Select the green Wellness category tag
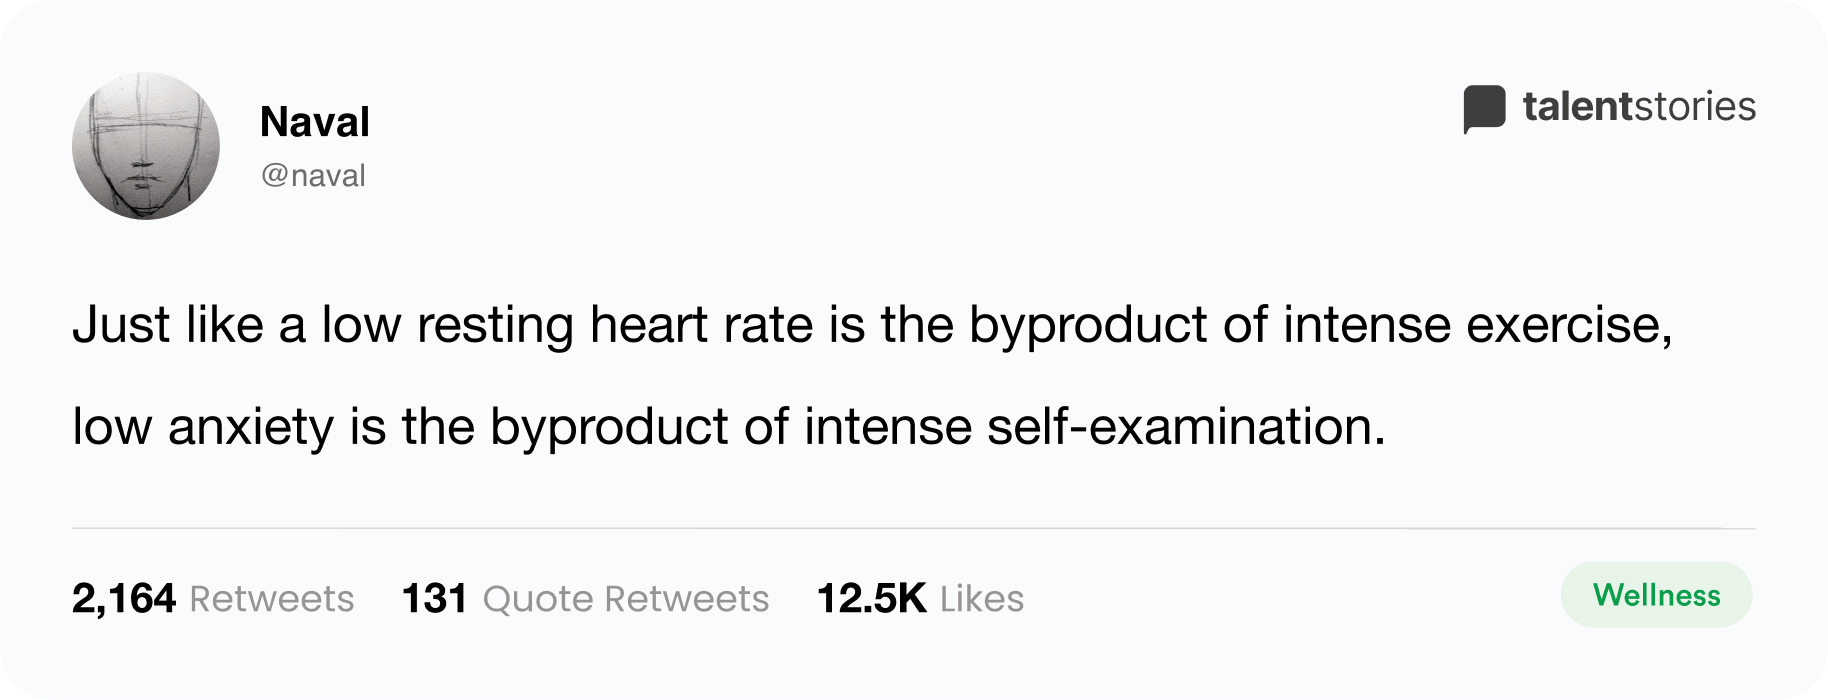 1656,595
